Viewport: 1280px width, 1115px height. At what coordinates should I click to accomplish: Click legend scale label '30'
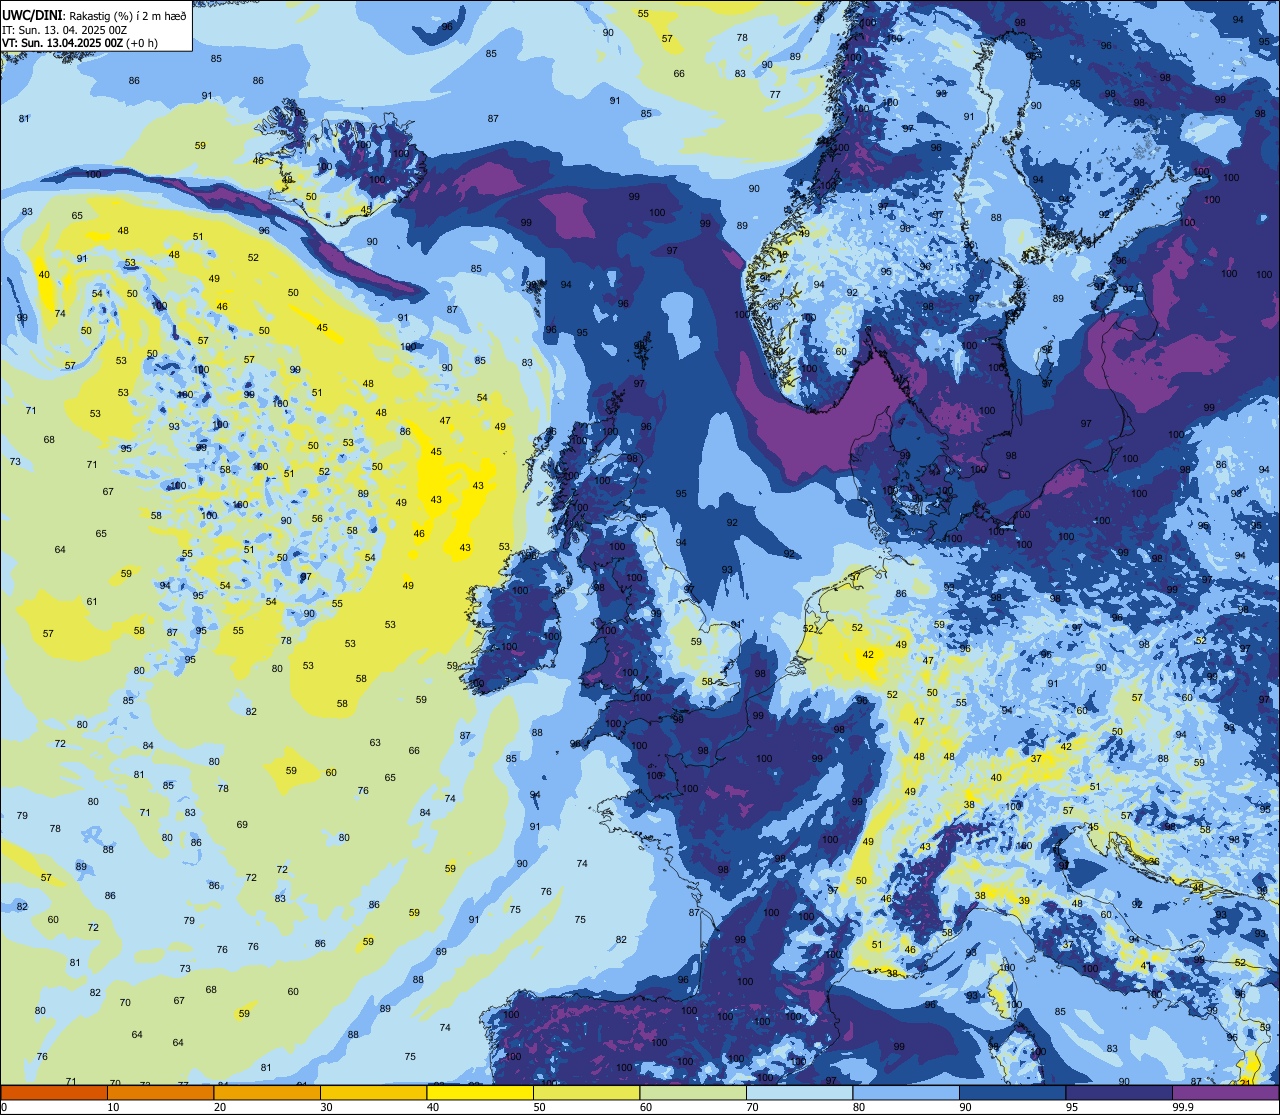pos(326,1107)
